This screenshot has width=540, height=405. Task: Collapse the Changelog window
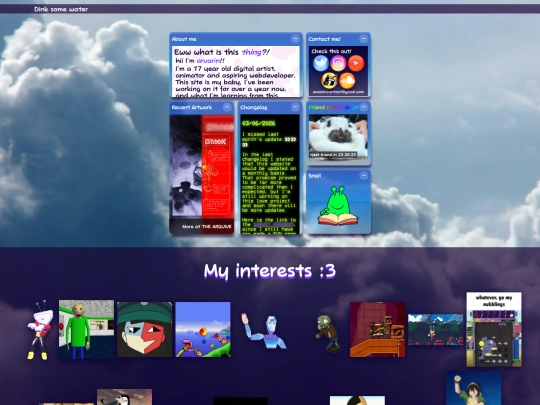[x=295, y=107]
